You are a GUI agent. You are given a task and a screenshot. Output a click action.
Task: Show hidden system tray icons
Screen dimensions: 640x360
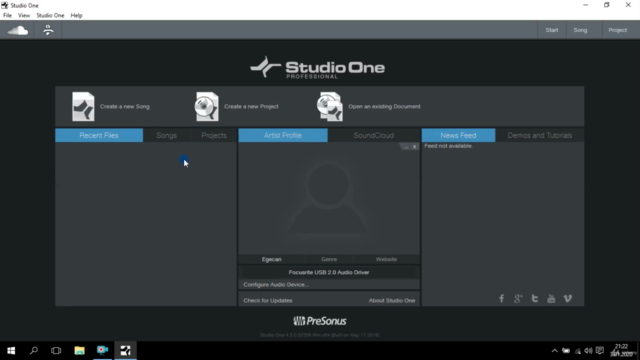(x=554, y=351)
